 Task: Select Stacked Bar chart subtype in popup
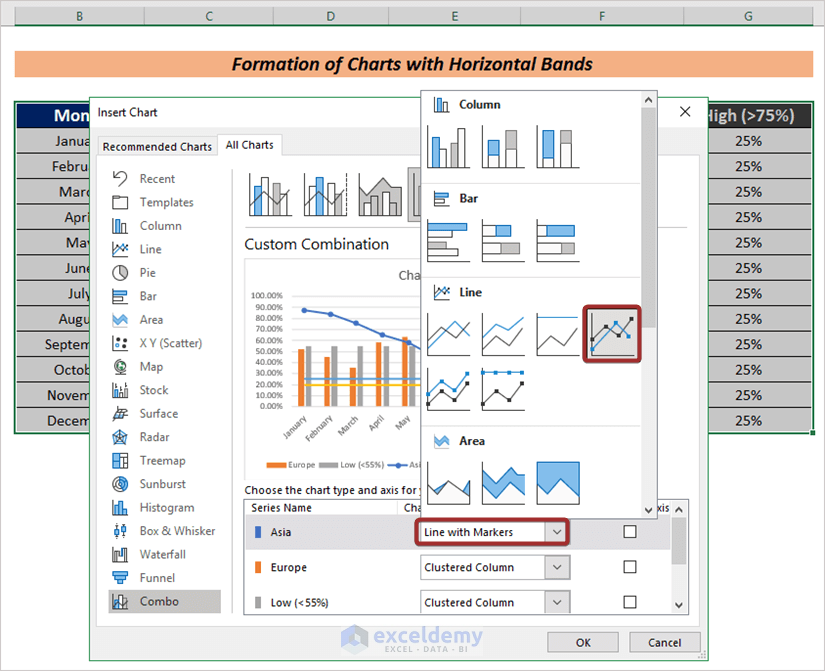coord(503,241)
